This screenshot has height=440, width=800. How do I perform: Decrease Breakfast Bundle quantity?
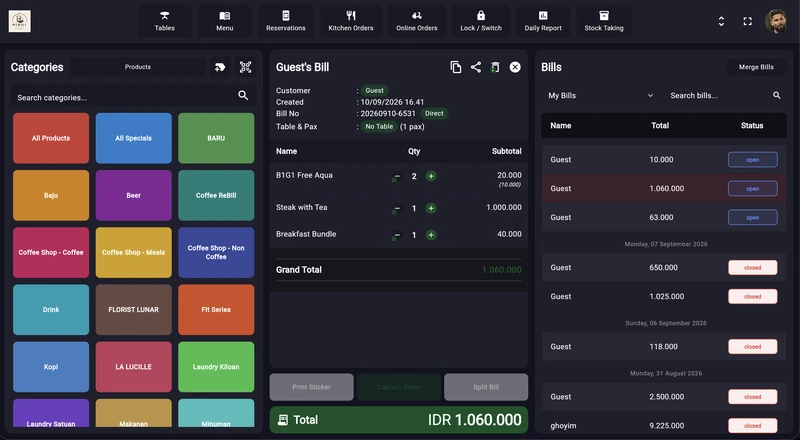point(396,235)
